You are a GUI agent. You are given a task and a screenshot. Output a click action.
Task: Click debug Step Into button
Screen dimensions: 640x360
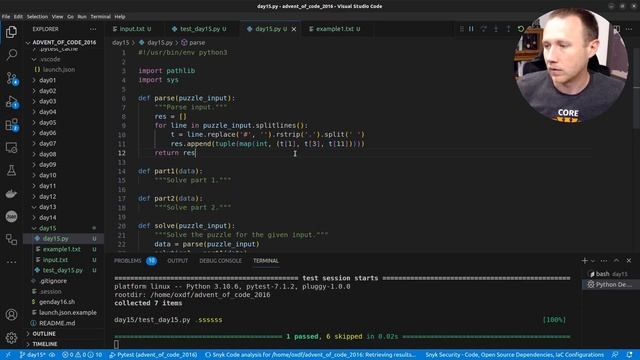[x=496, y=29]
